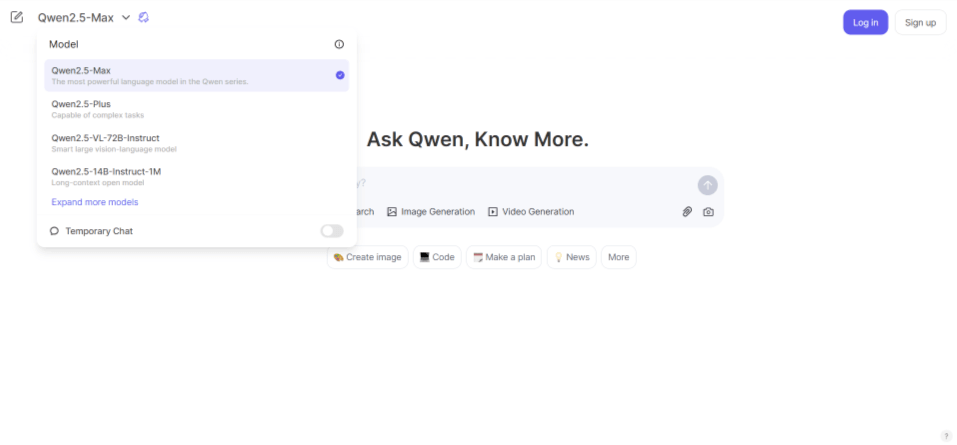This screenshot has height=445, width=957.
Task: Open the More suggestions chip
Action: (x=618, y=257)
